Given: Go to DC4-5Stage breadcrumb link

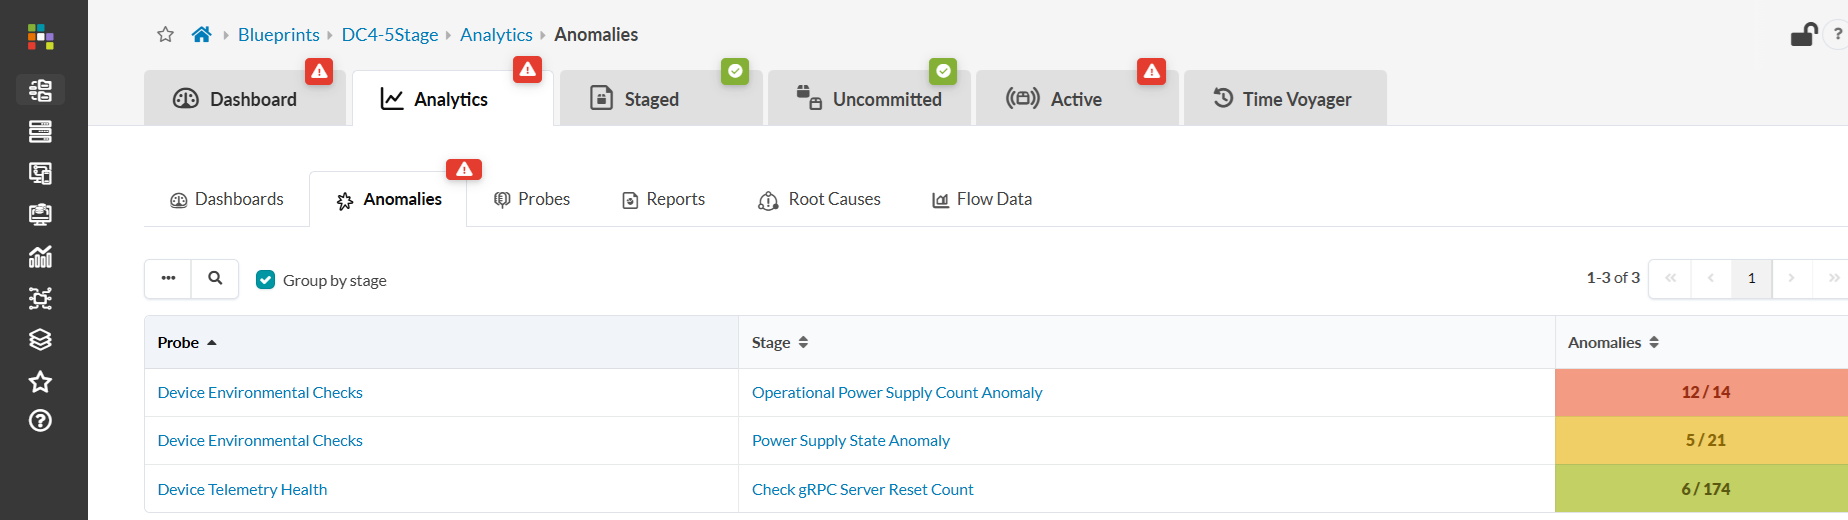Looking at the screenshot, I should click(390, 35).
